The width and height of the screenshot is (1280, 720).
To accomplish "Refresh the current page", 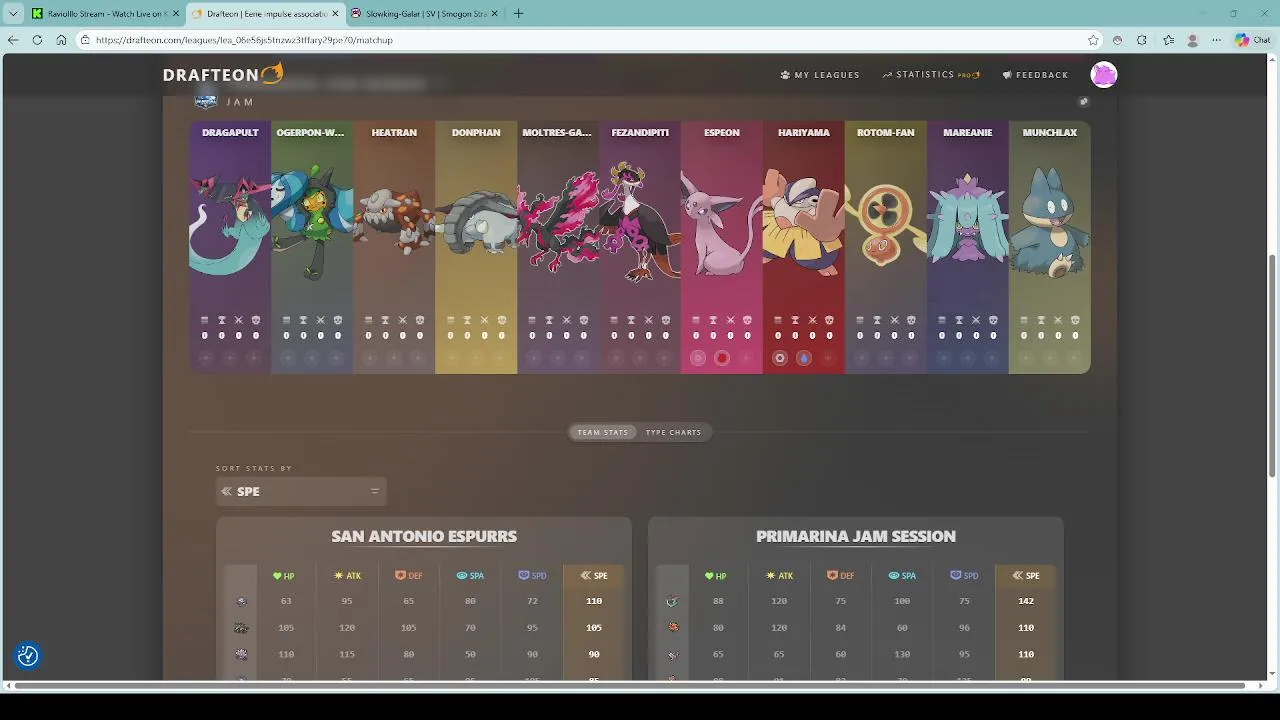I will [x=37, y=40].
